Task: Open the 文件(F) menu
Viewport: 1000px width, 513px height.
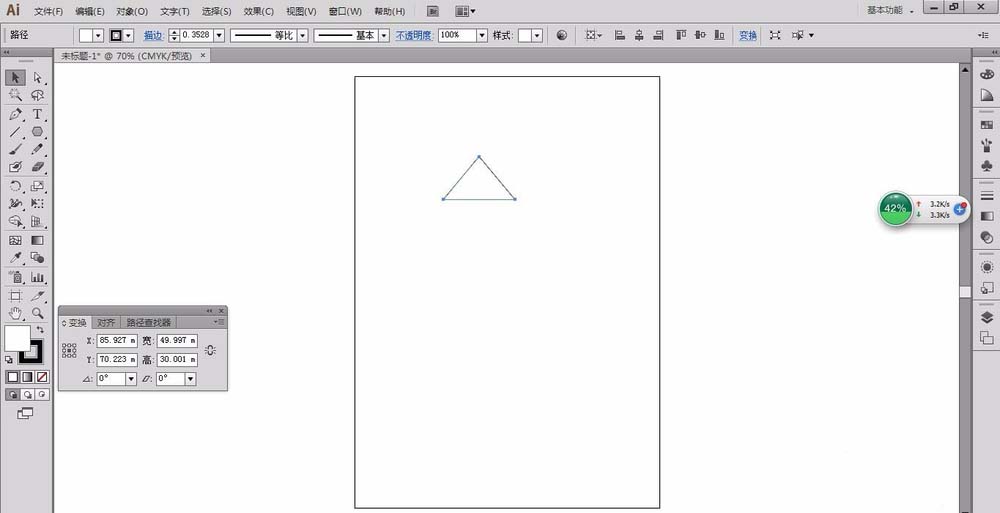Action: click(48, 11)
